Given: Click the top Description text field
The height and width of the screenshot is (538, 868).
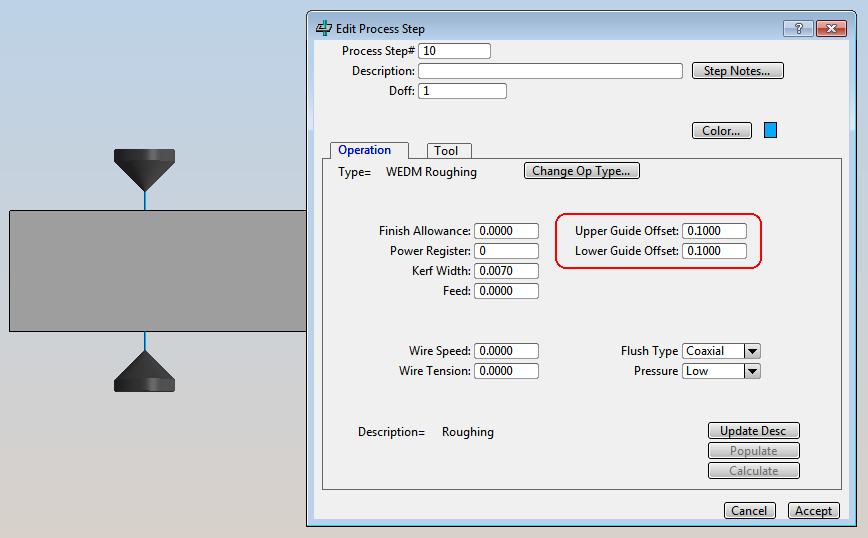Looking at the screenshot, I should click(550, 71).
